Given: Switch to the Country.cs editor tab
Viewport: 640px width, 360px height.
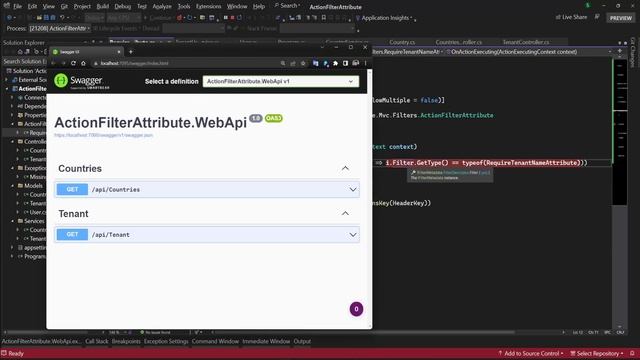Looking at the screenshot, I should click(x=402, y=42).
